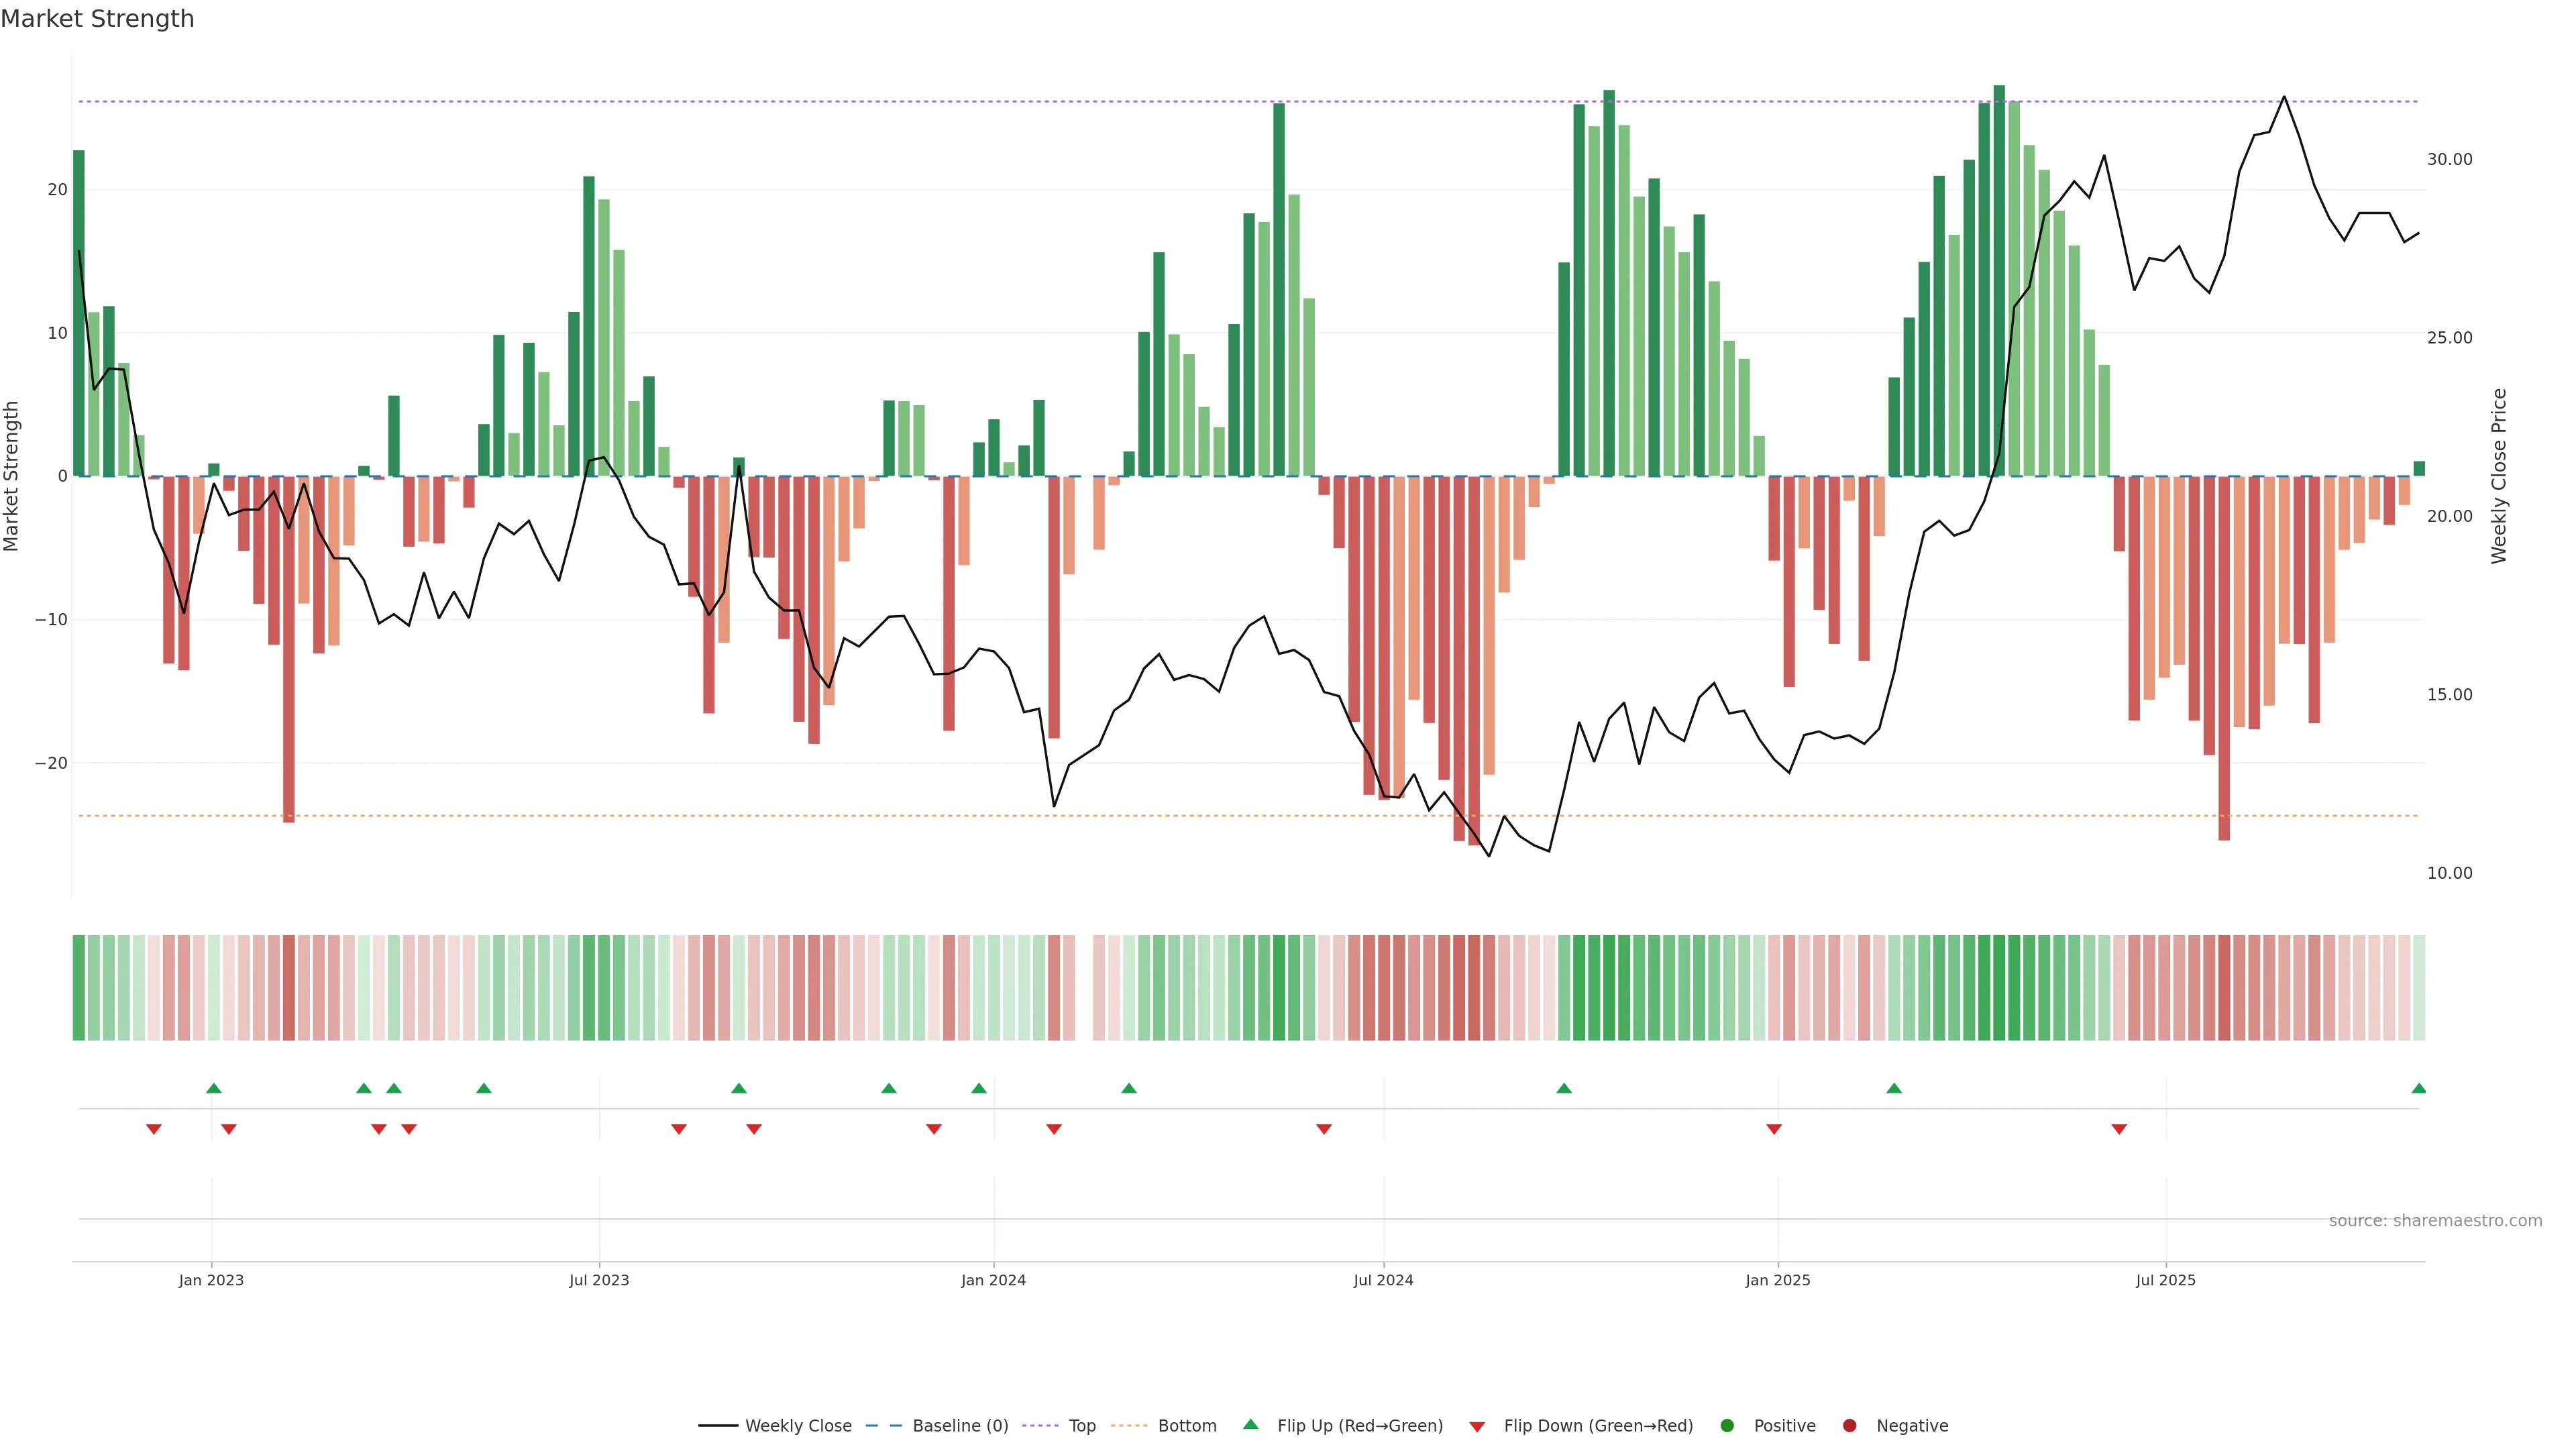Click the first red flip-down triangle at far left

click(x=154, y=1129)
